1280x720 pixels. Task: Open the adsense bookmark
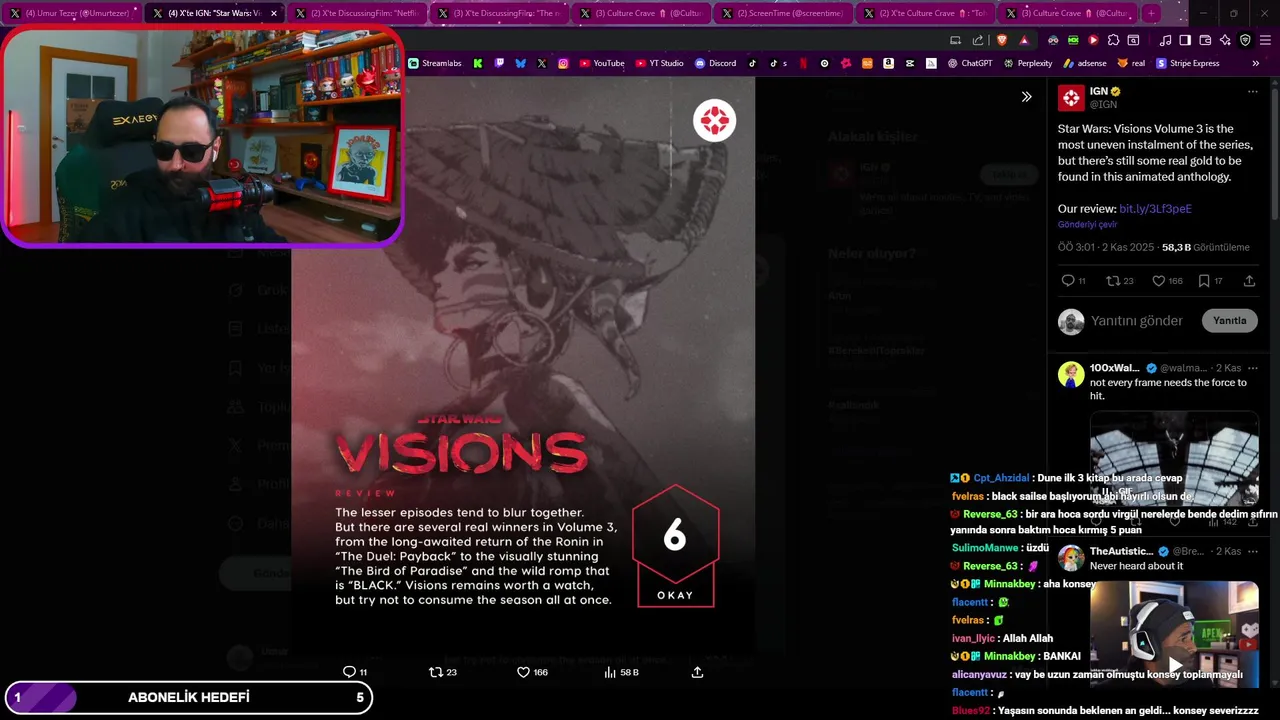coord(1085,63)
